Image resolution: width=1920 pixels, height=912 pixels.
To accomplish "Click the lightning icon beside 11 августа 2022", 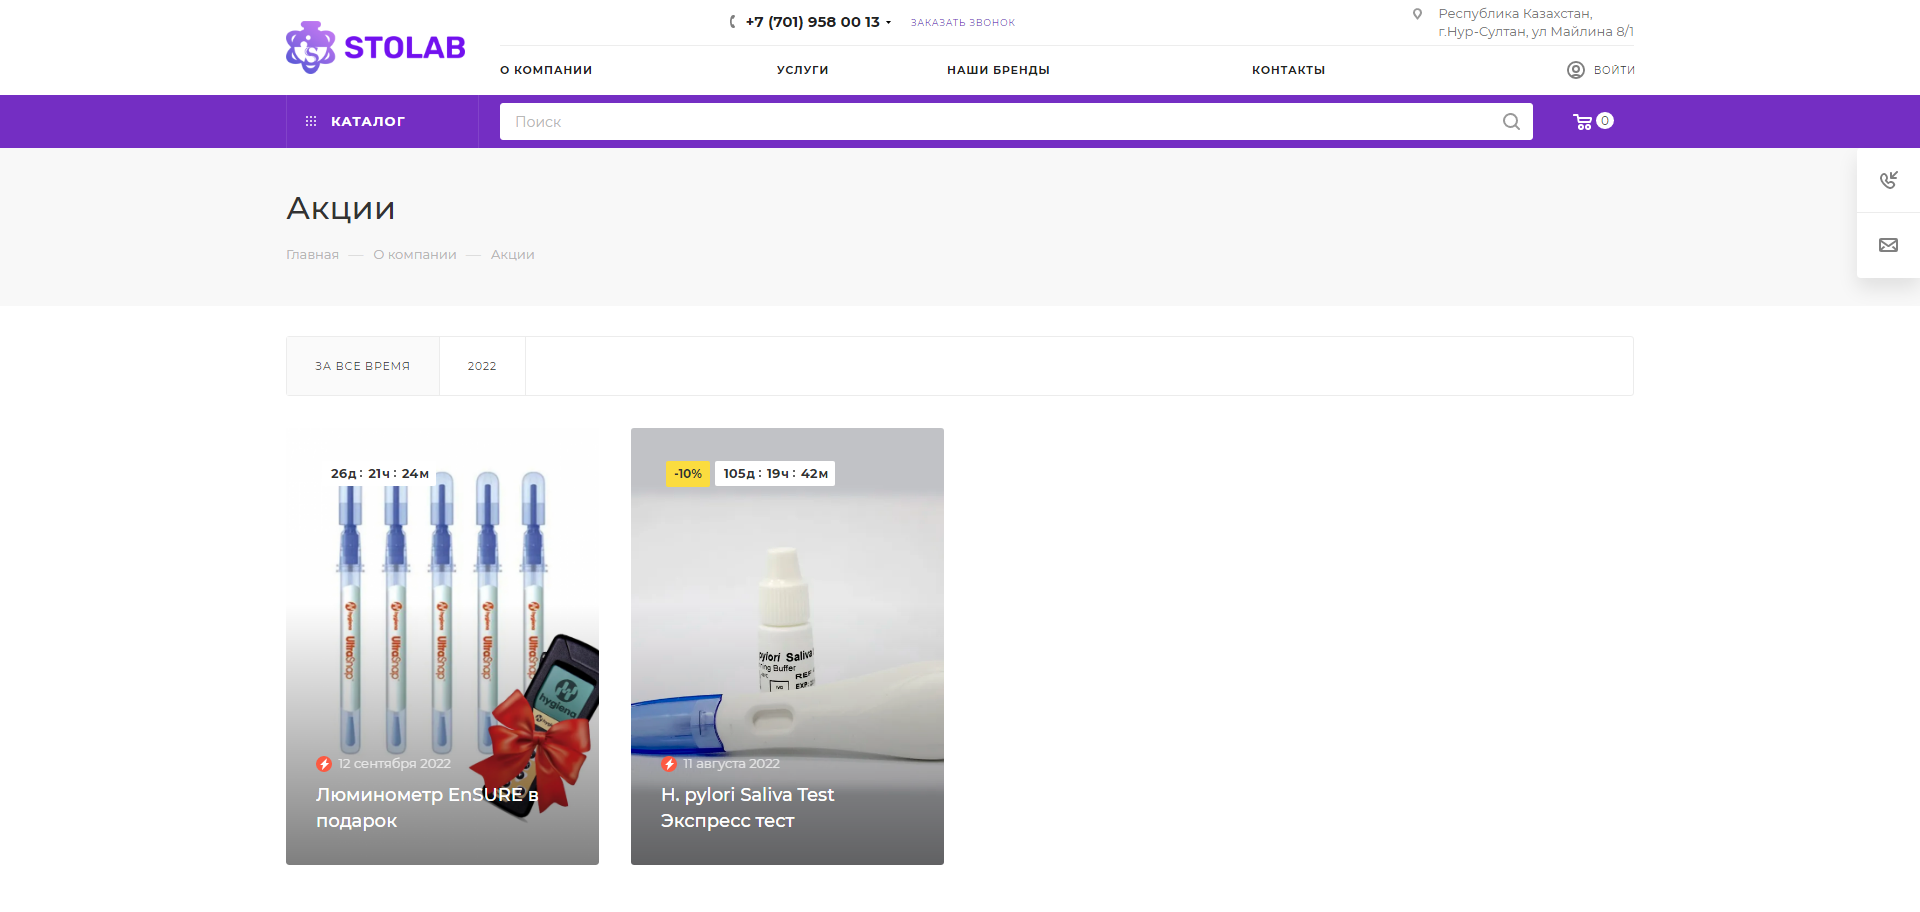I will pos(669,764).
